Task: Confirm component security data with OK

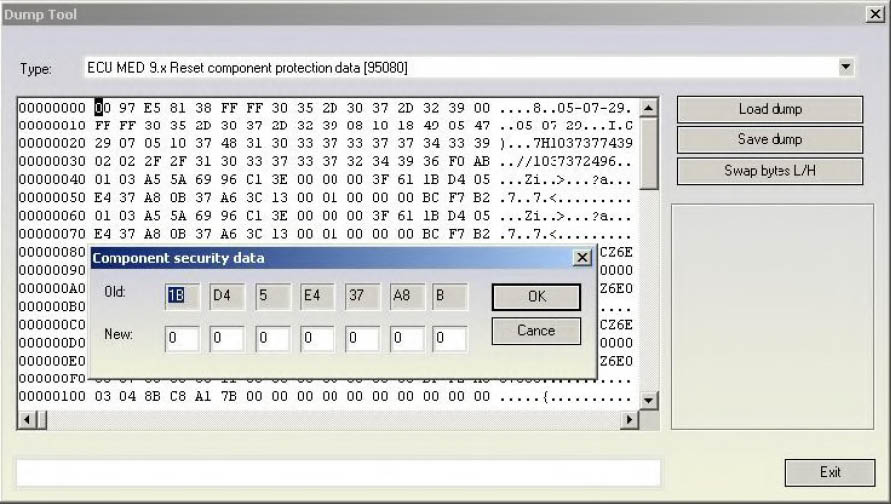Action: point(536,297)
